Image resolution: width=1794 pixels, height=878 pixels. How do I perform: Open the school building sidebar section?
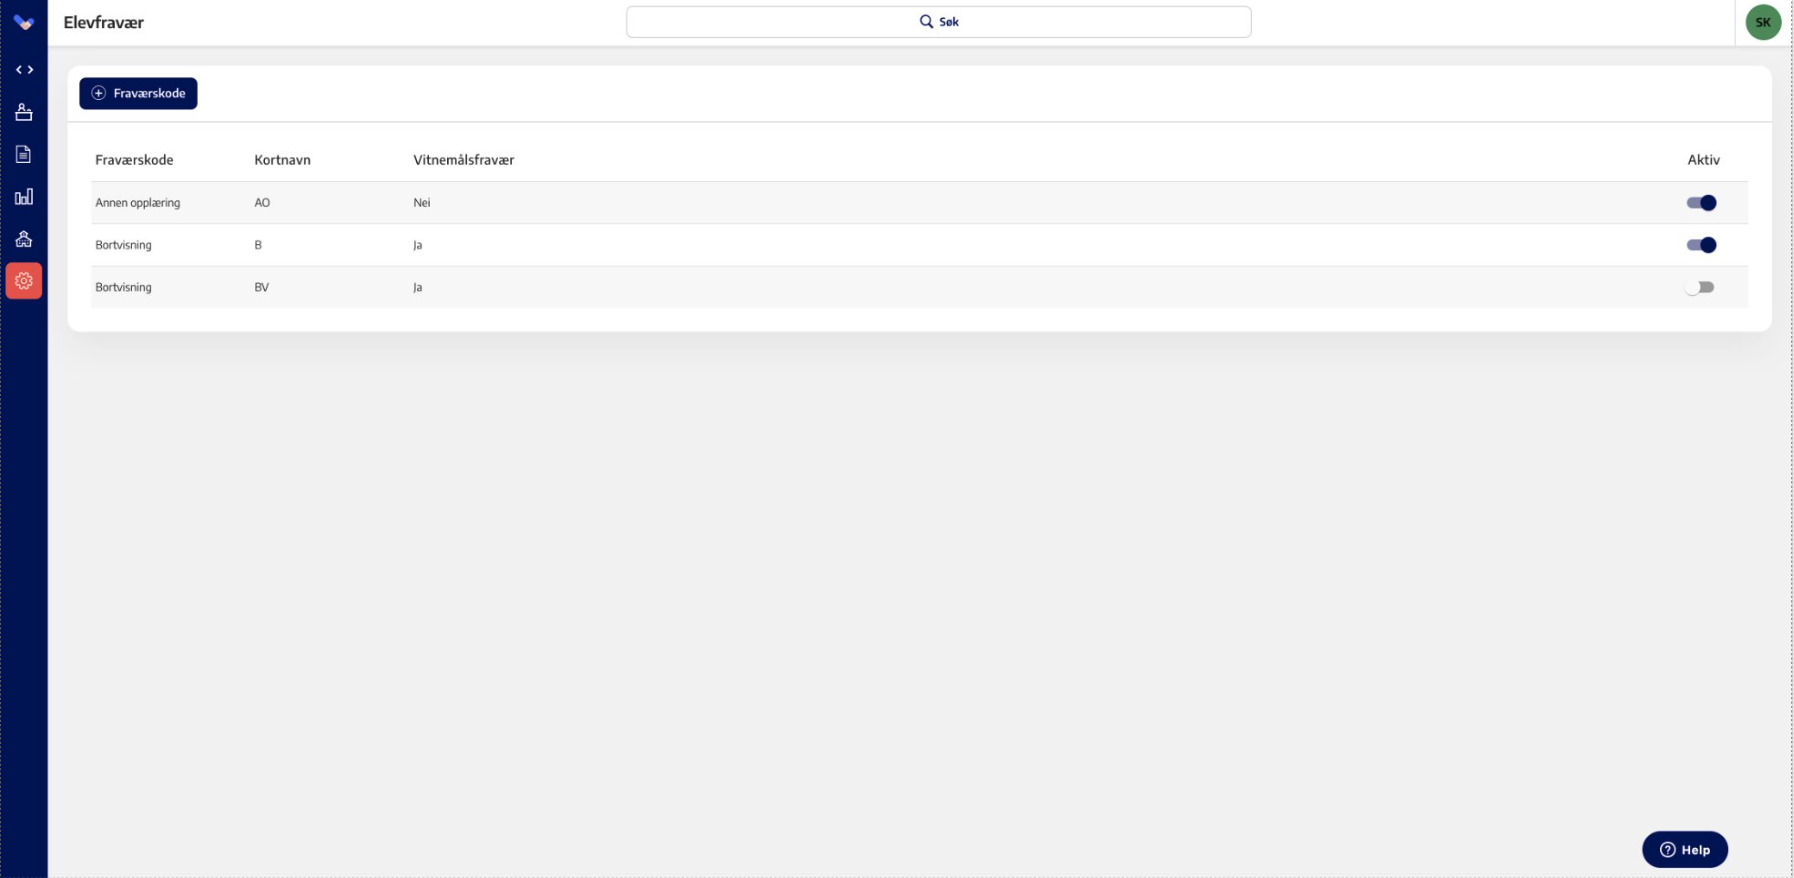24,239
